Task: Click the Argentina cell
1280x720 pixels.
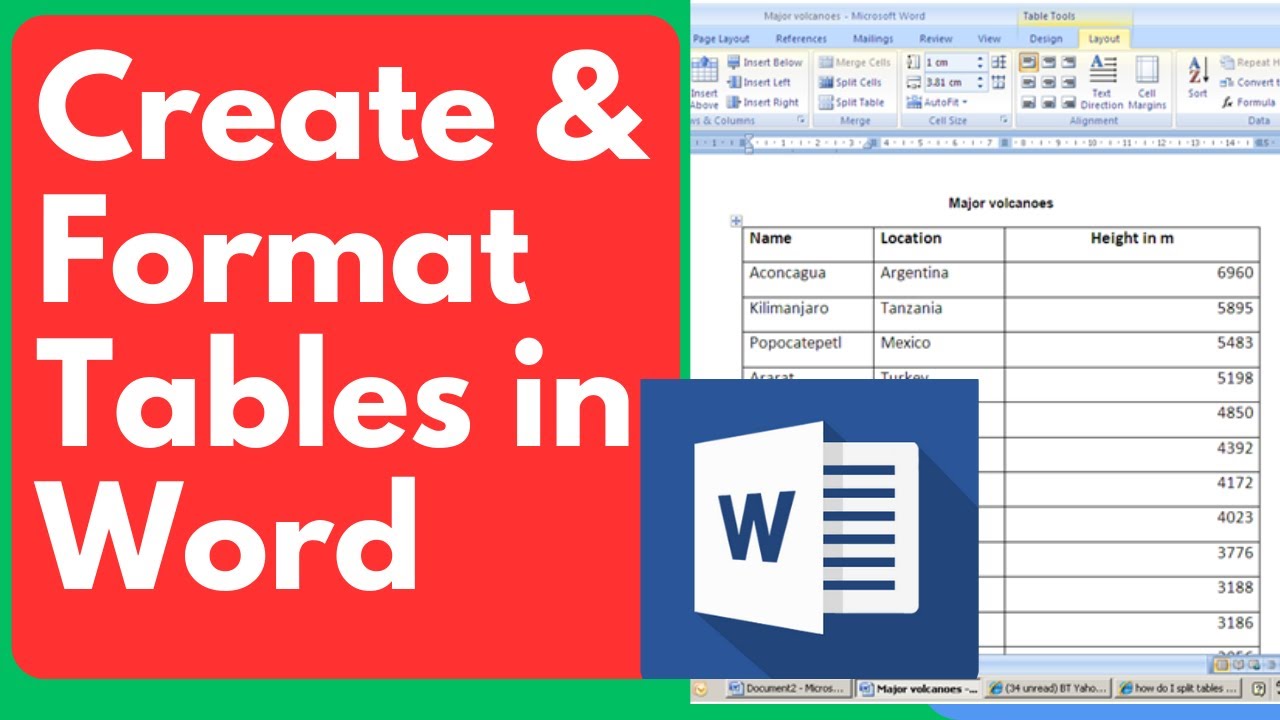Action: point(939,279)
